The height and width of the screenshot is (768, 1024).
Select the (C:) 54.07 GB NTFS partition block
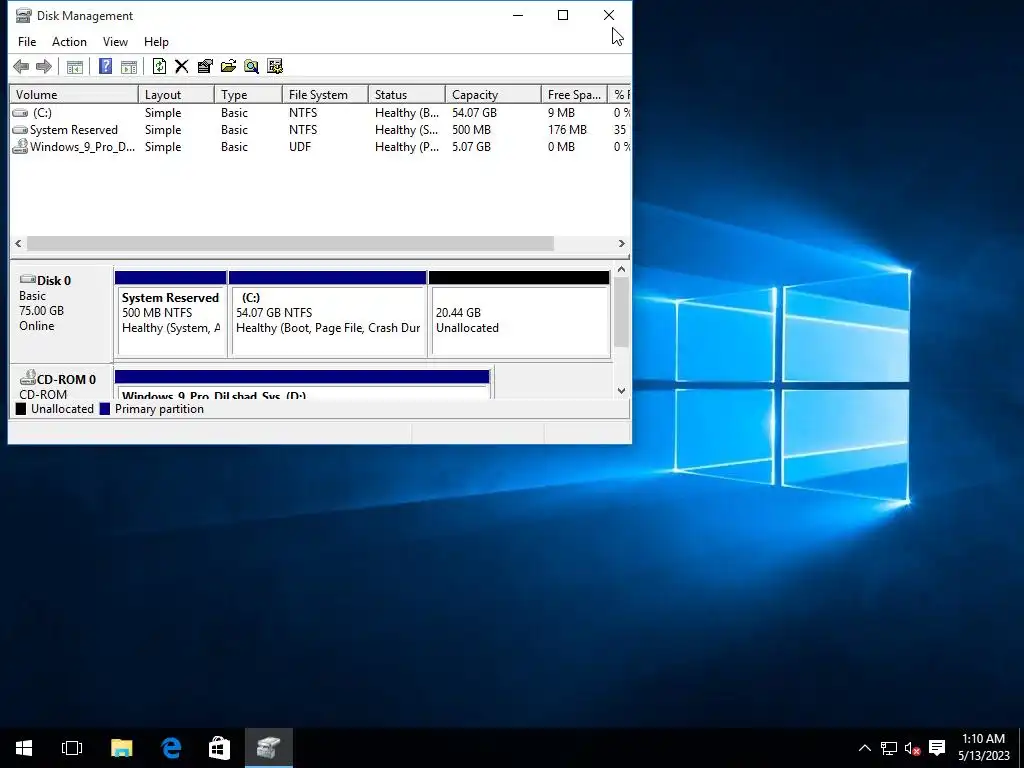[328, 314]
